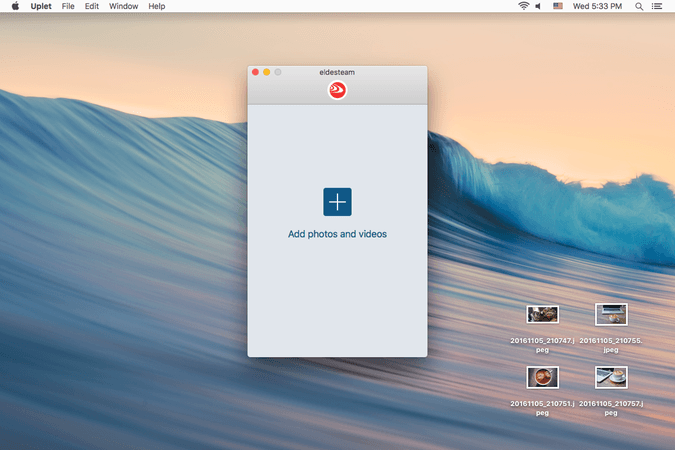Open the Help menu
The image size is (675, 450).
tap(157, 6)
